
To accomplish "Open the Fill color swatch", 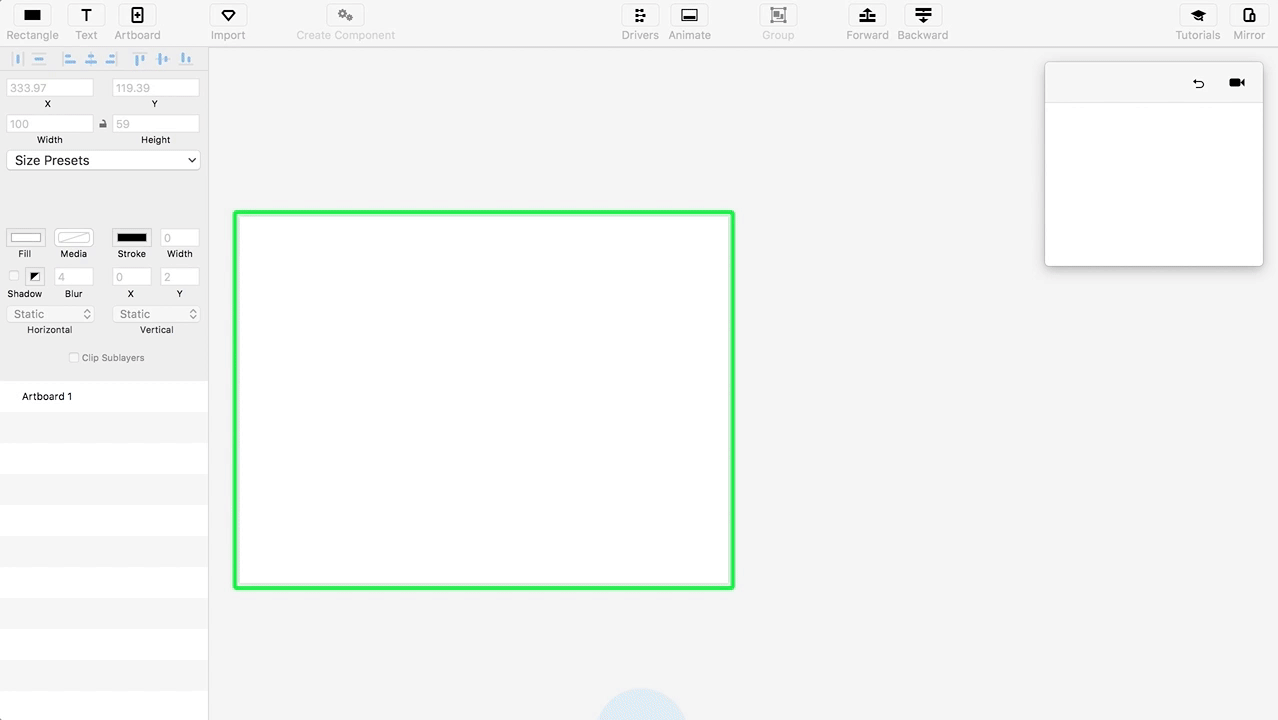I will (x=25, y=238).
